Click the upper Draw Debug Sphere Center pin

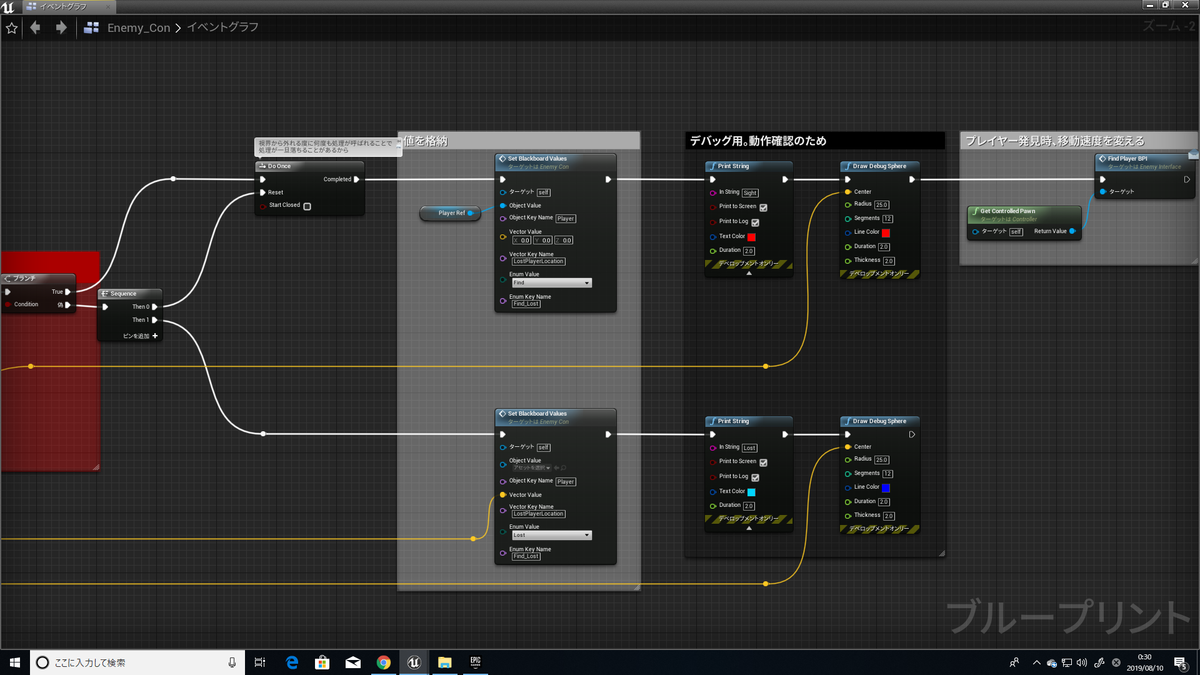pos(847,192)
